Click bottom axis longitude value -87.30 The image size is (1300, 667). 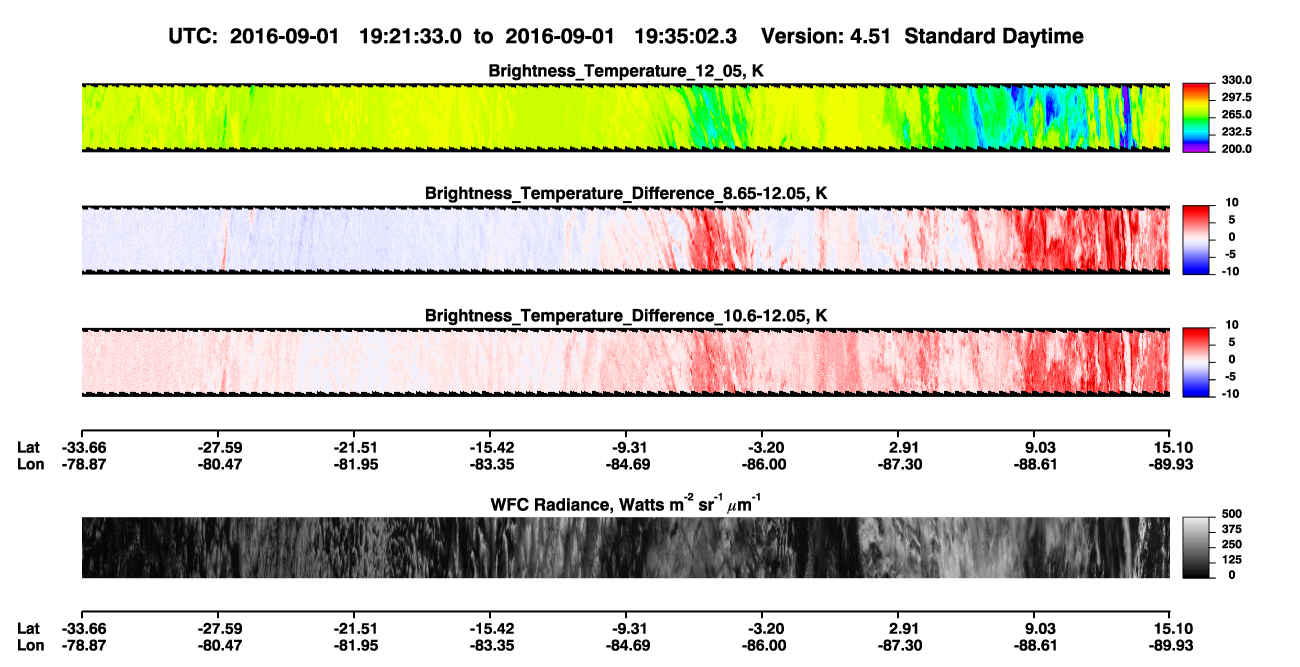(898, 645)
